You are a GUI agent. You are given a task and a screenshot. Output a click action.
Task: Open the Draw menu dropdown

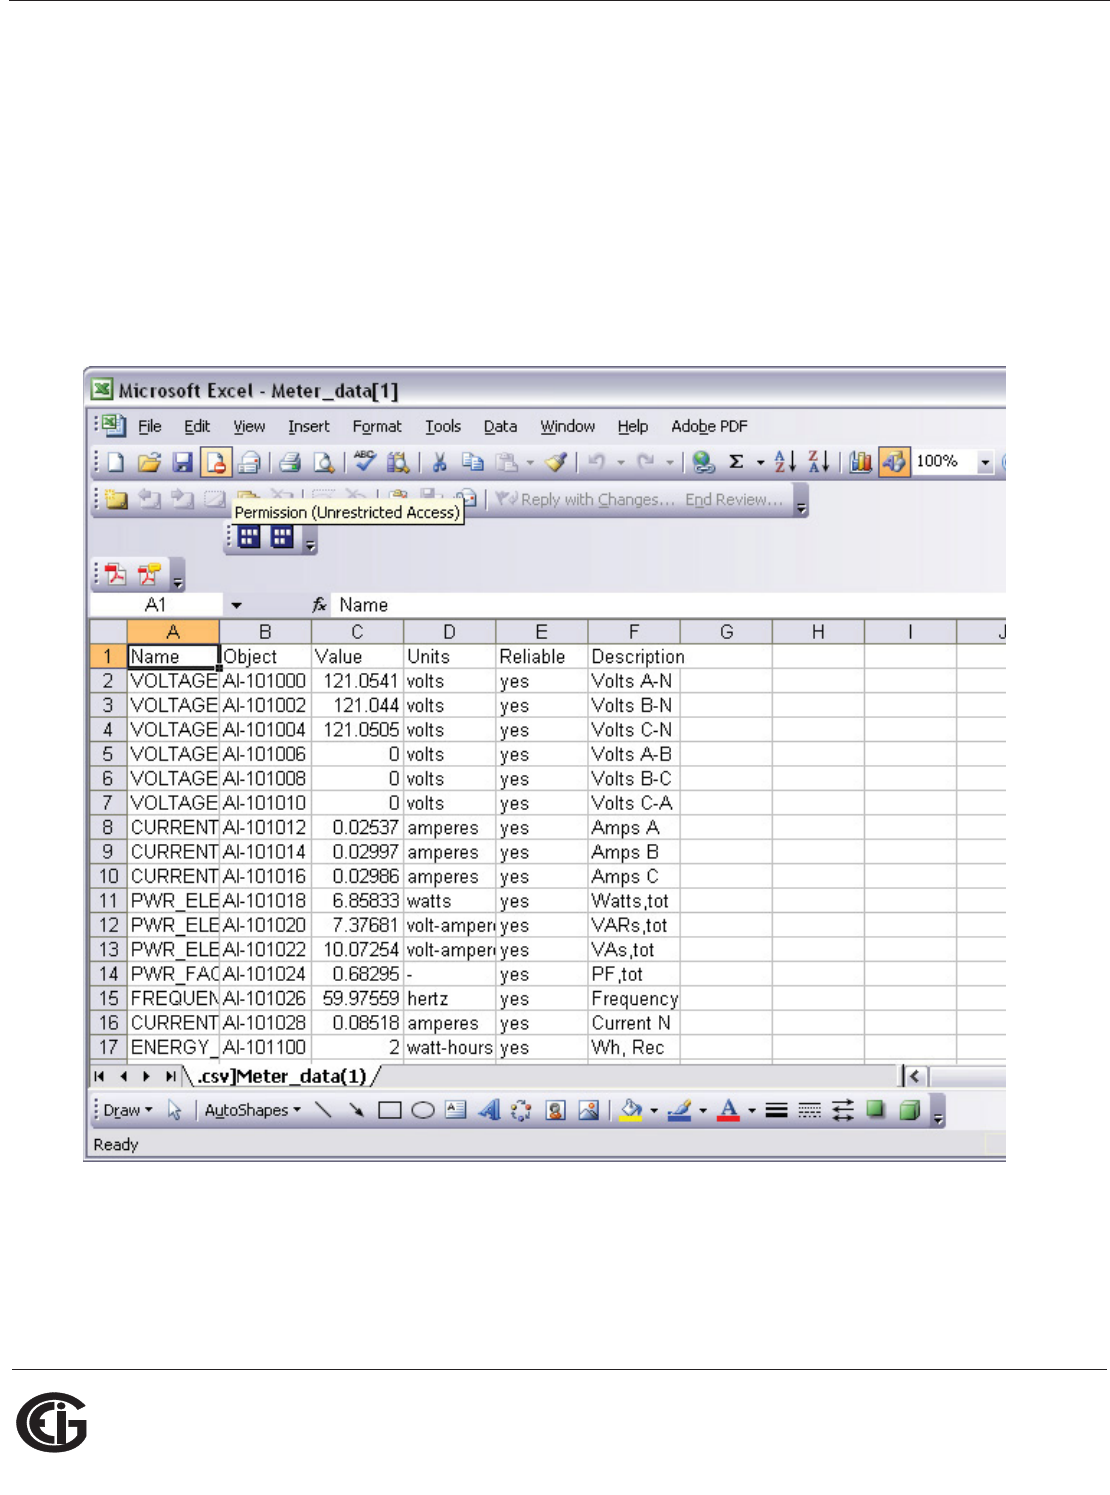[x=128, y=1110]
